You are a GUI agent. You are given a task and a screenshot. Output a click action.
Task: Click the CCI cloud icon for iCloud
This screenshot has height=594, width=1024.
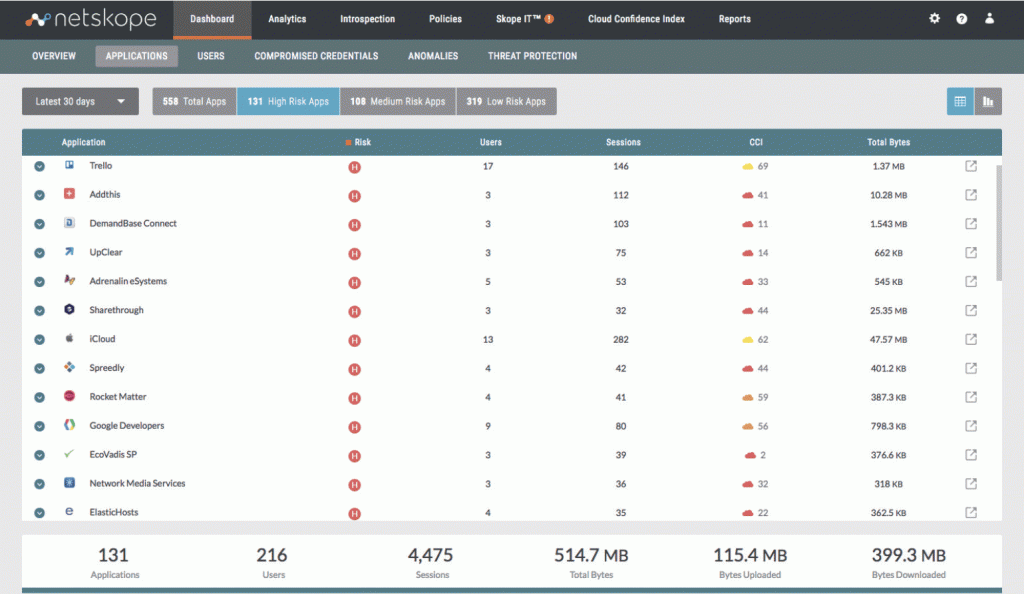[748, 339]
